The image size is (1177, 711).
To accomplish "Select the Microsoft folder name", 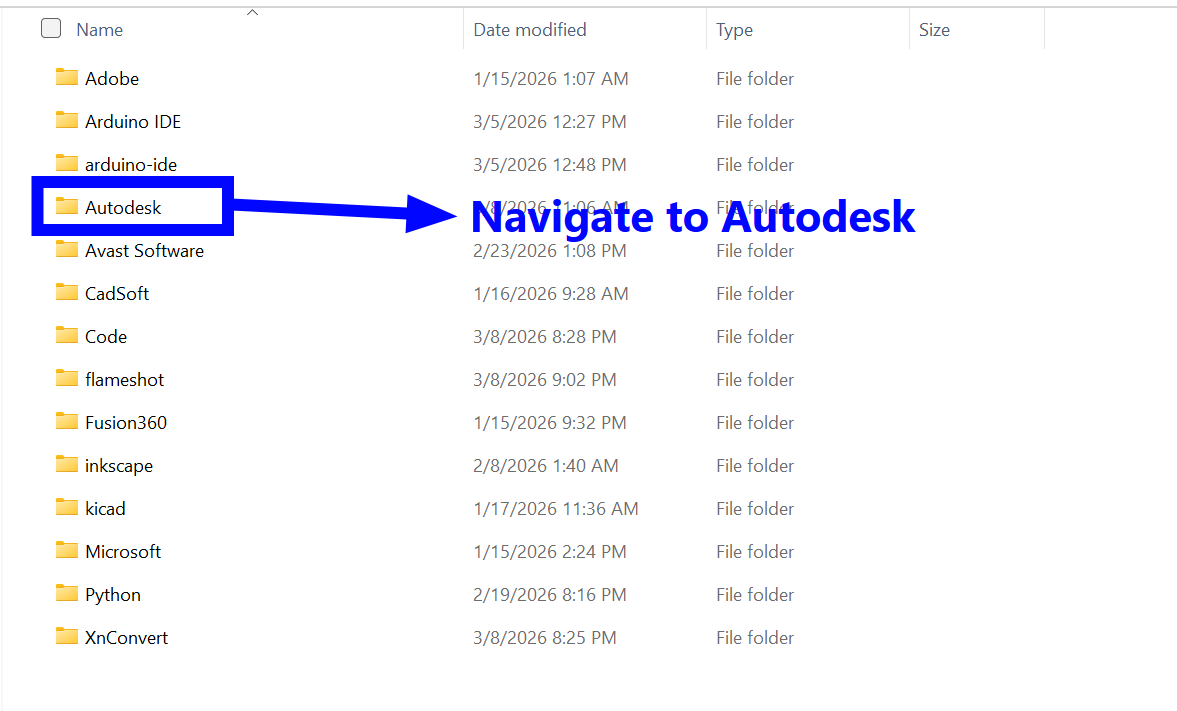I will [x=123, y=551].
